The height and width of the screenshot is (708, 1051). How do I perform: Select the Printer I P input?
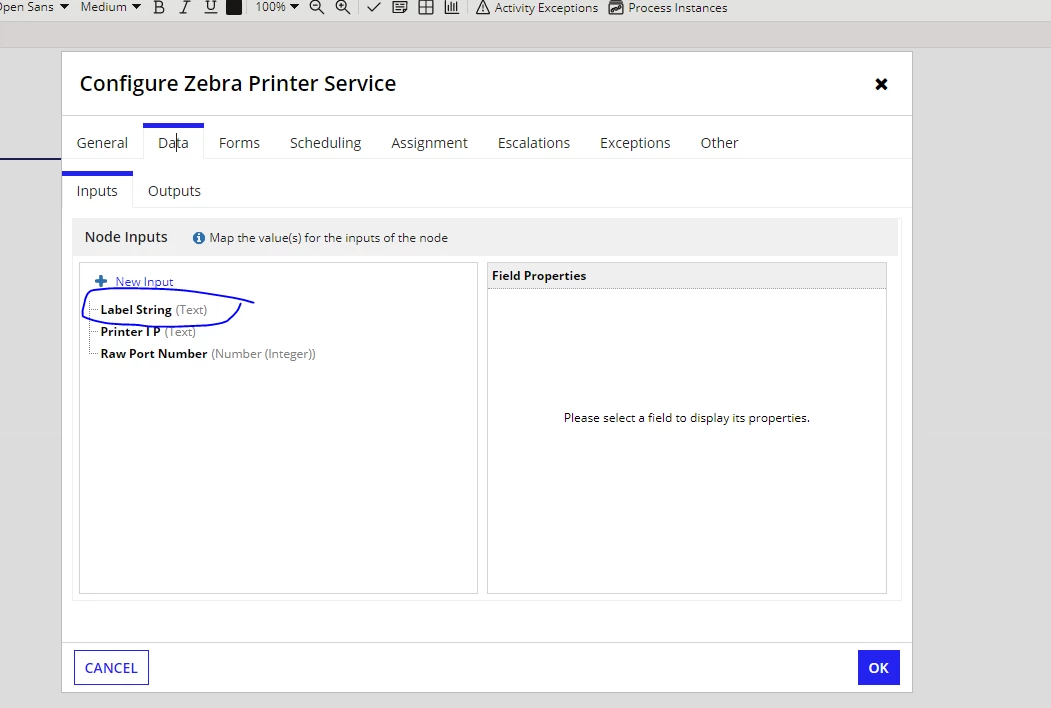[148, 332]
